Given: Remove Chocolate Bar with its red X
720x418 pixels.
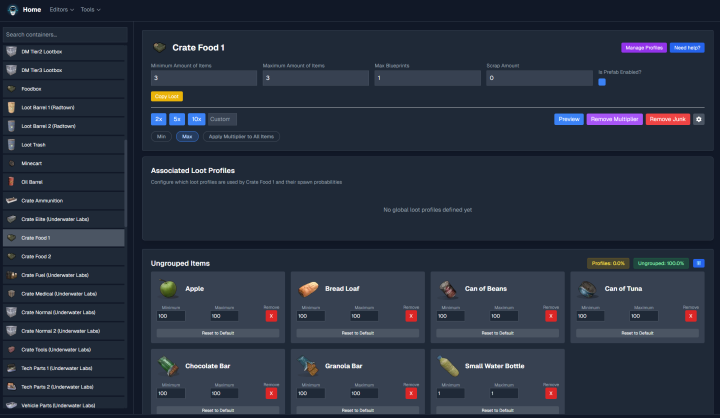Looking at the screenshot, I should point(271,393).
